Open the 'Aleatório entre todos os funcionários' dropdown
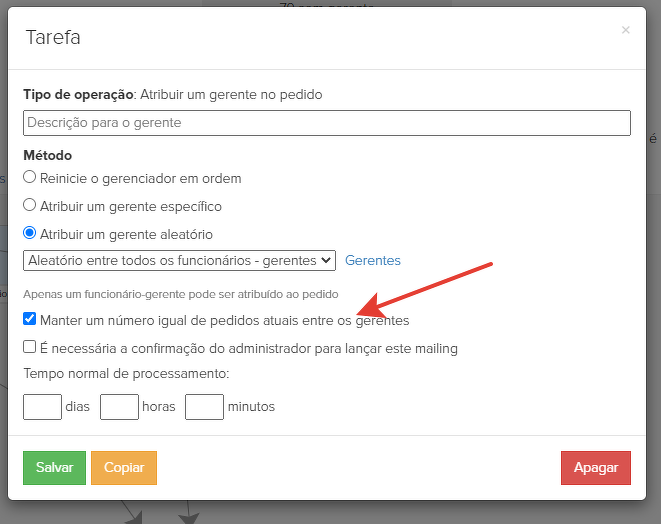This screenshot has height=524, width=661. click(179, 260)
